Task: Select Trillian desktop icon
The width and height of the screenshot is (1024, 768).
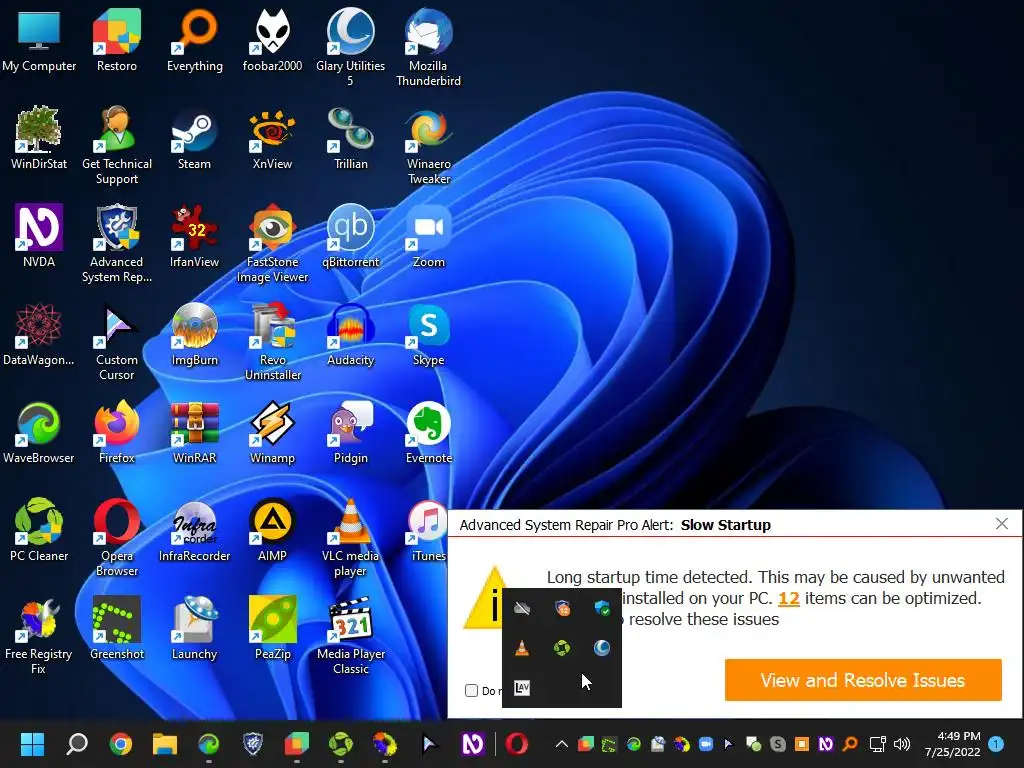Action: click(351, 137)
